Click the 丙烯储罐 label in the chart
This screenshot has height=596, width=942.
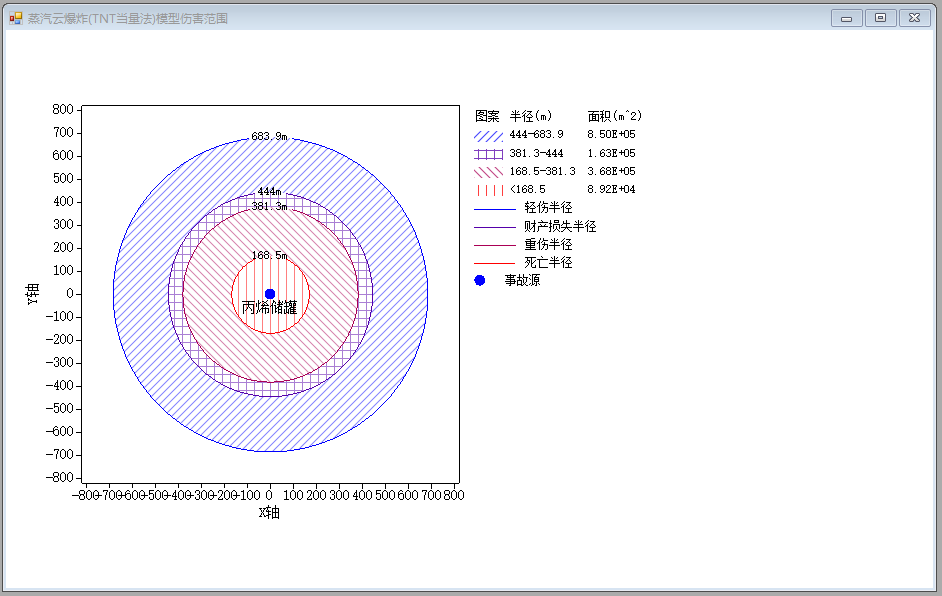[x=269, y=308]
